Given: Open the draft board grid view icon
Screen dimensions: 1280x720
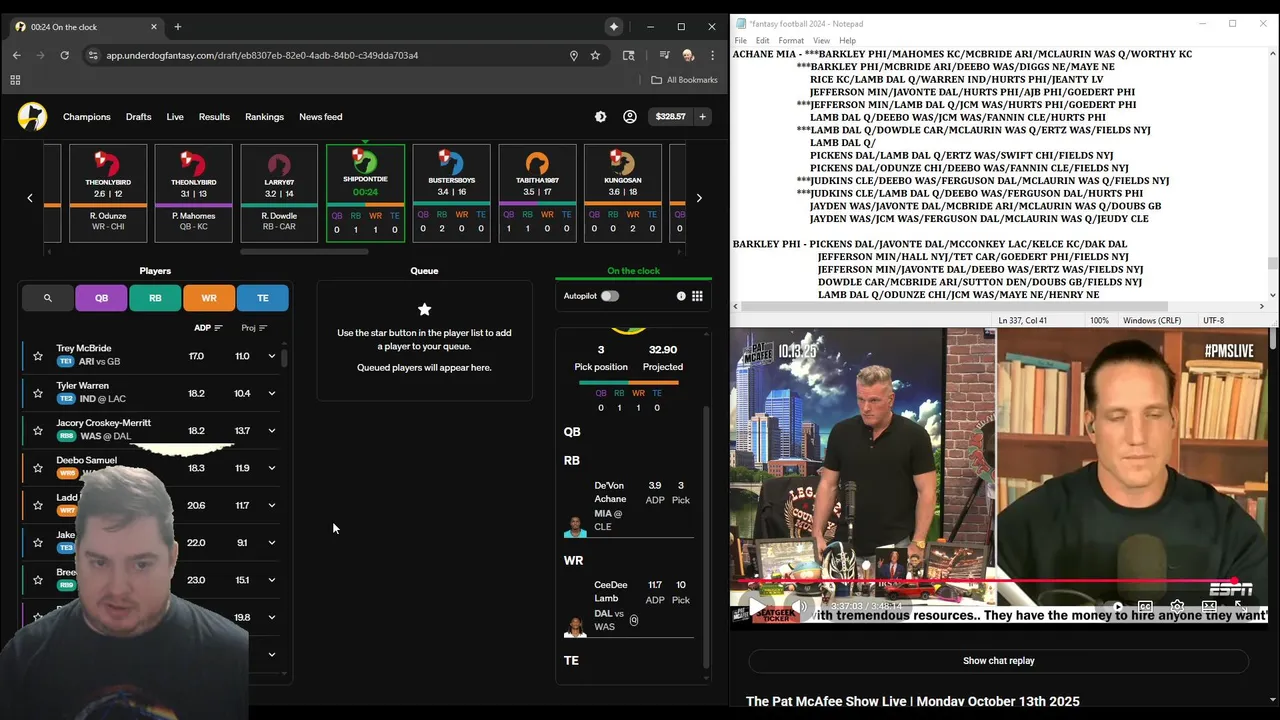Looking at the screenshot, I should click(697, 296).
